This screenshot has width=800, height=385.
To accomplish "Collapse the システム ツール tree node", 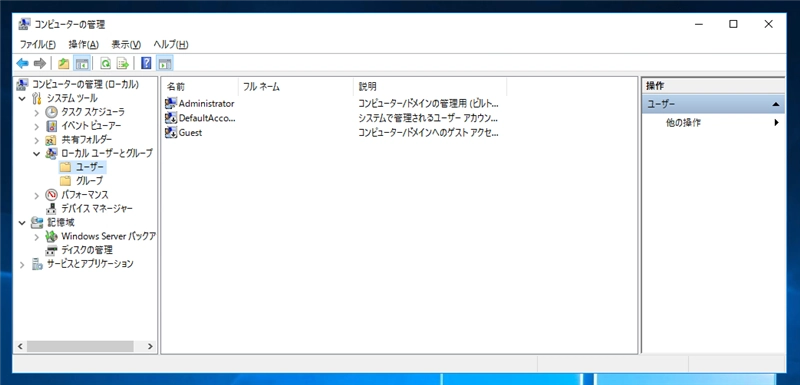I will [22, 98].
